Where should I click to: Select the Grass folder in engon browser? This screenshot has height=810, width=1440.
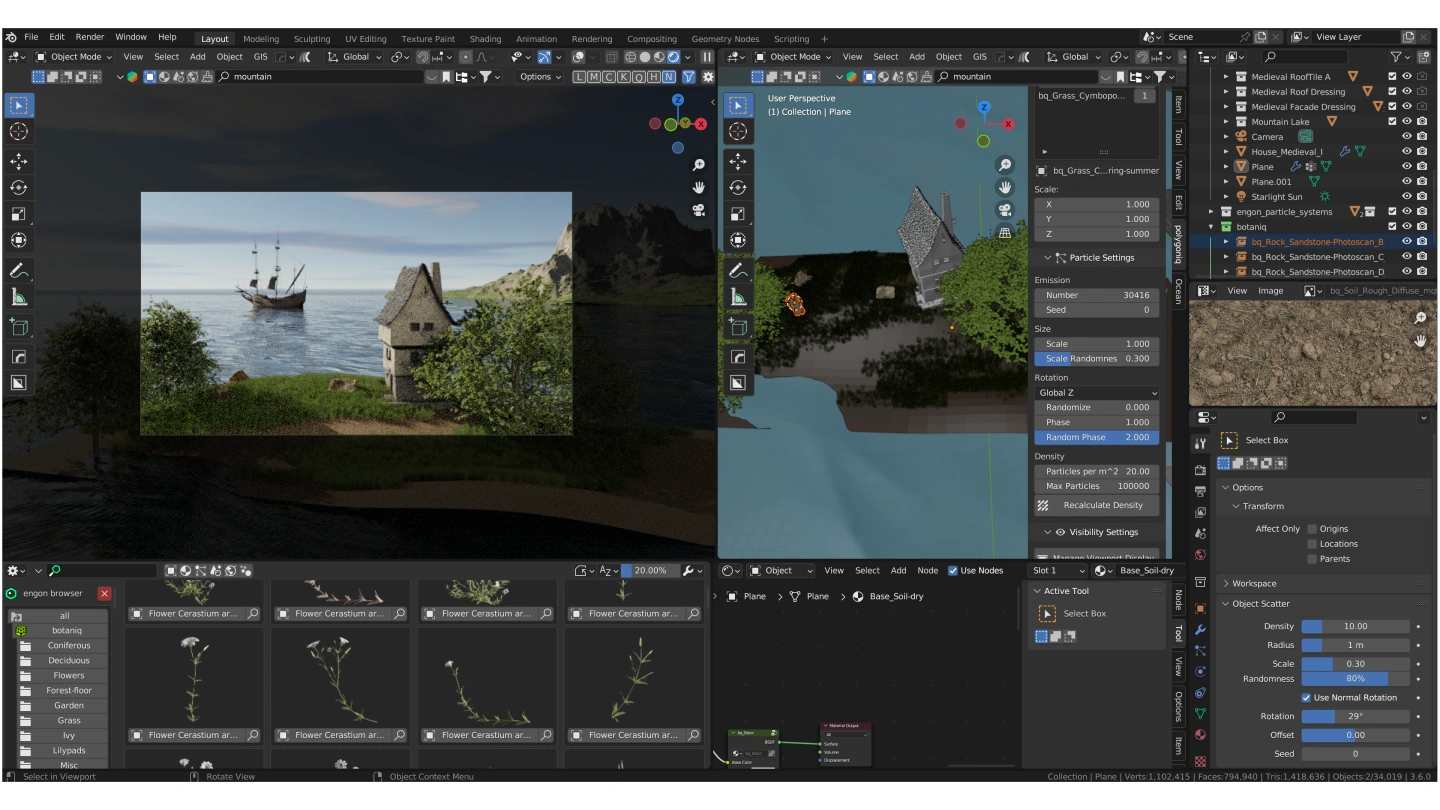coord(69,721)
